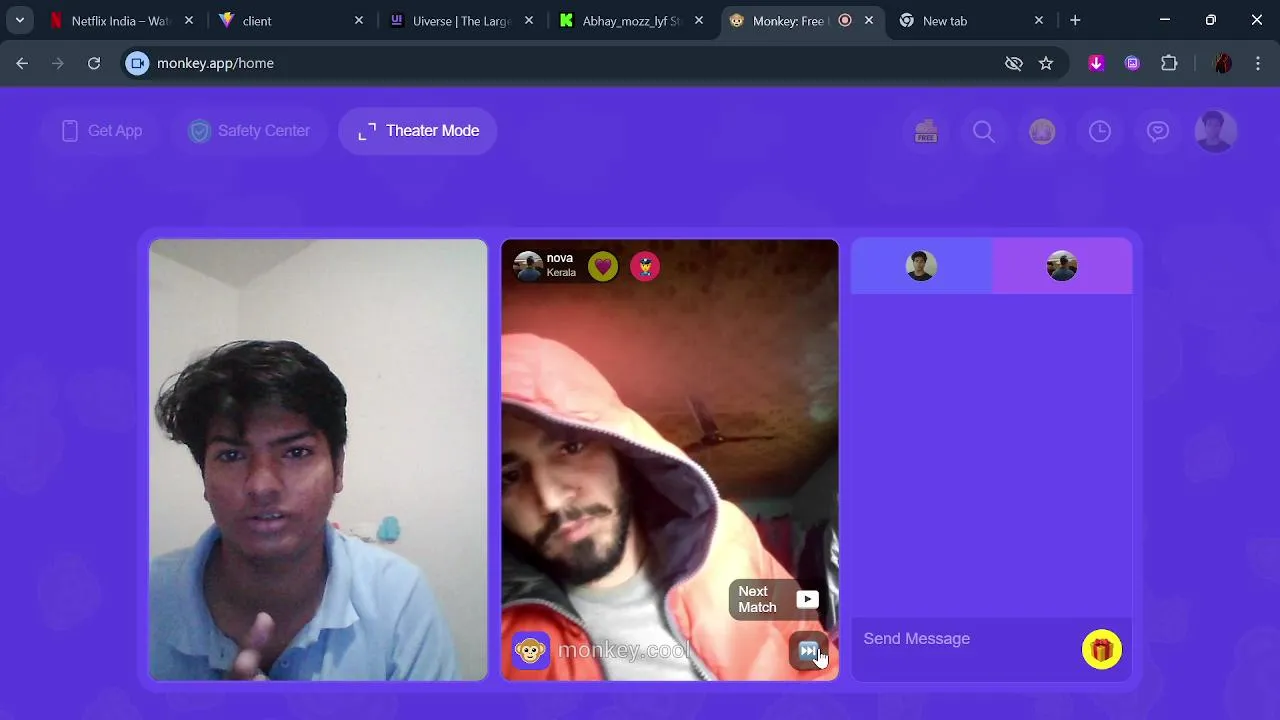
Task: Go back to previous page
Action: pos(22,63)
